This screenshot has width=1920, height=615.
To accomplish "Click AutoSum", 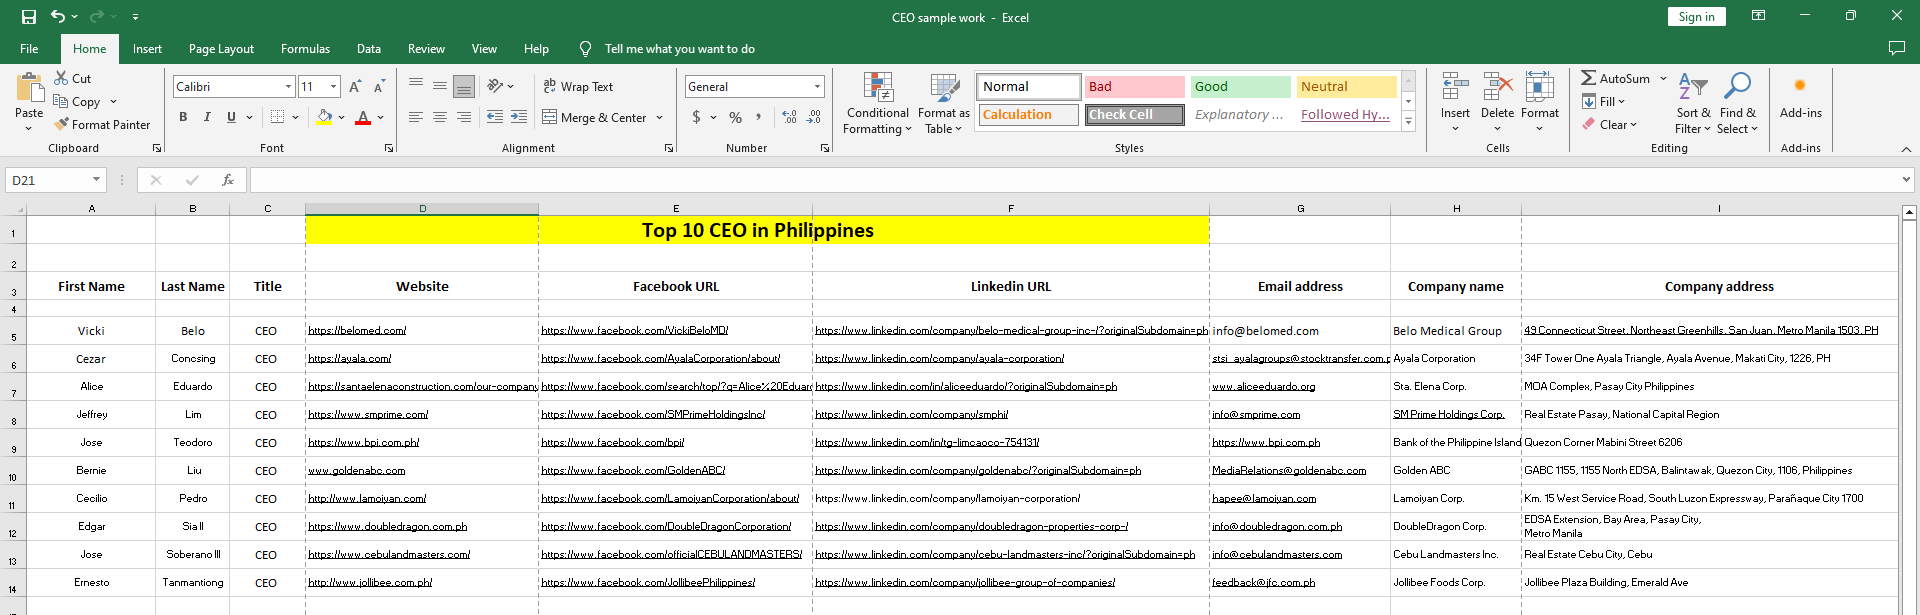I will pos(1616,78).
